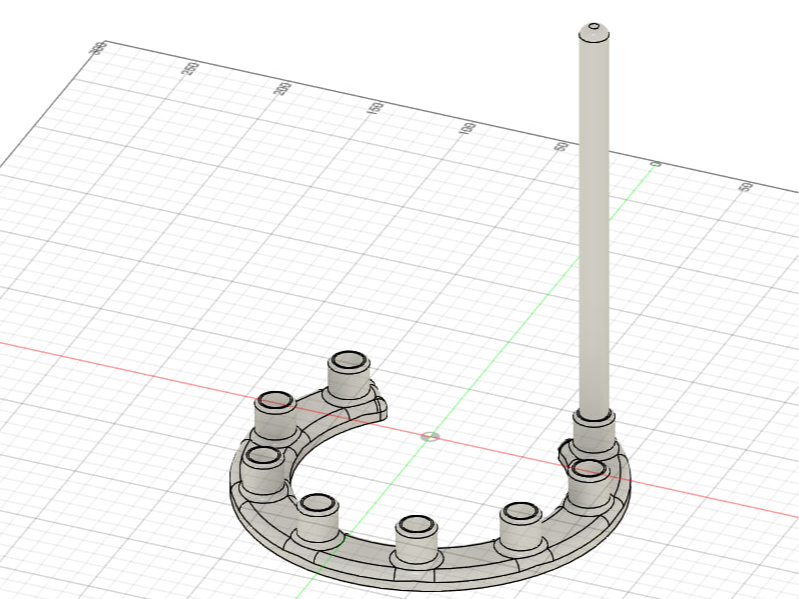Screen dimensions: 799x599
Task: Click the origin point marker
Action: pyautogui.click(x=430, y=437)
